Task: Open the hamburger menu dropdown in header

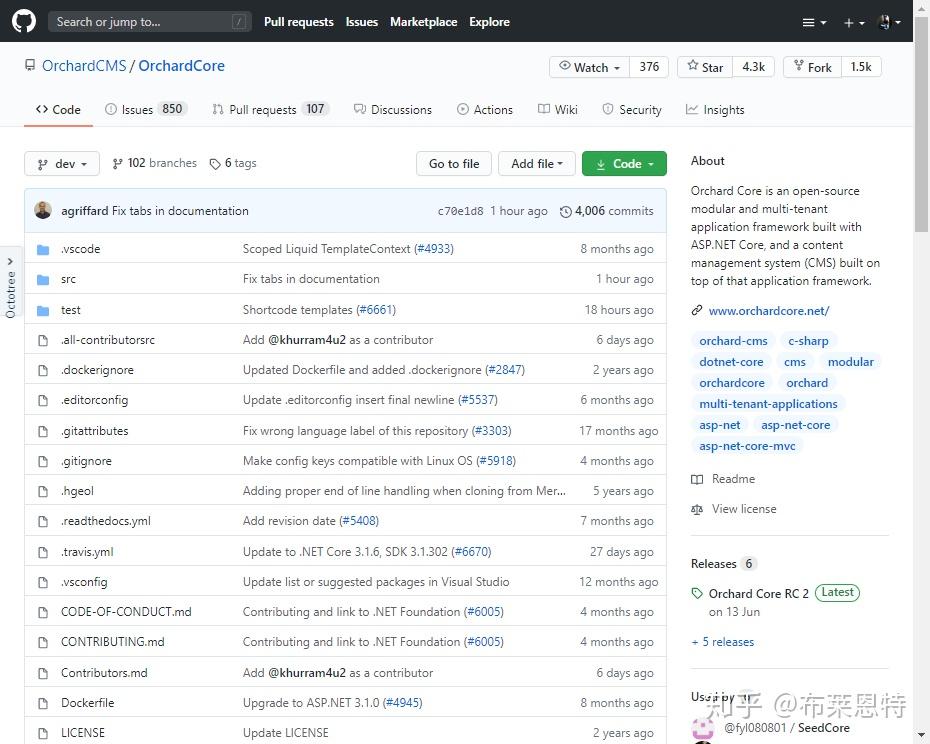Action: tap(814, 23)
